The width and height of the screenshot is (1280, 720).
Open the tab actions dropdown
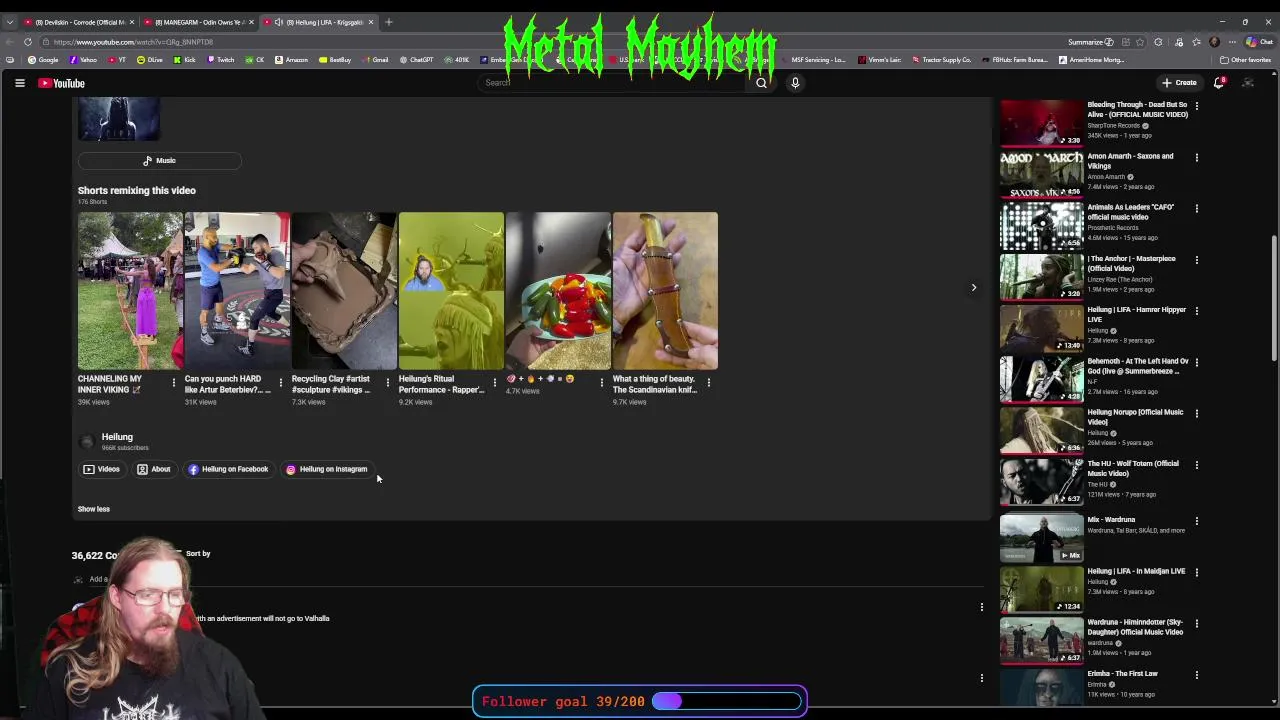click(11, 22)
